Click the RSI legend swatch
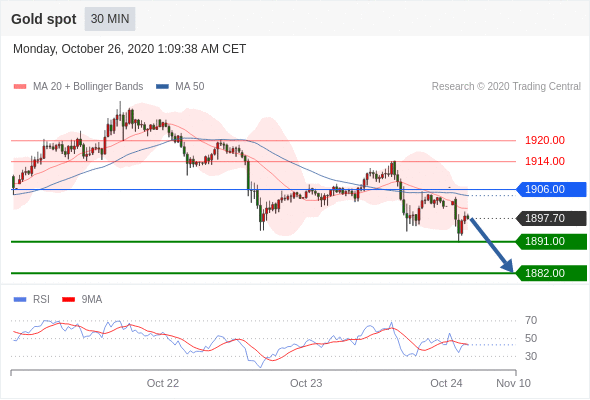 [20, 300]
